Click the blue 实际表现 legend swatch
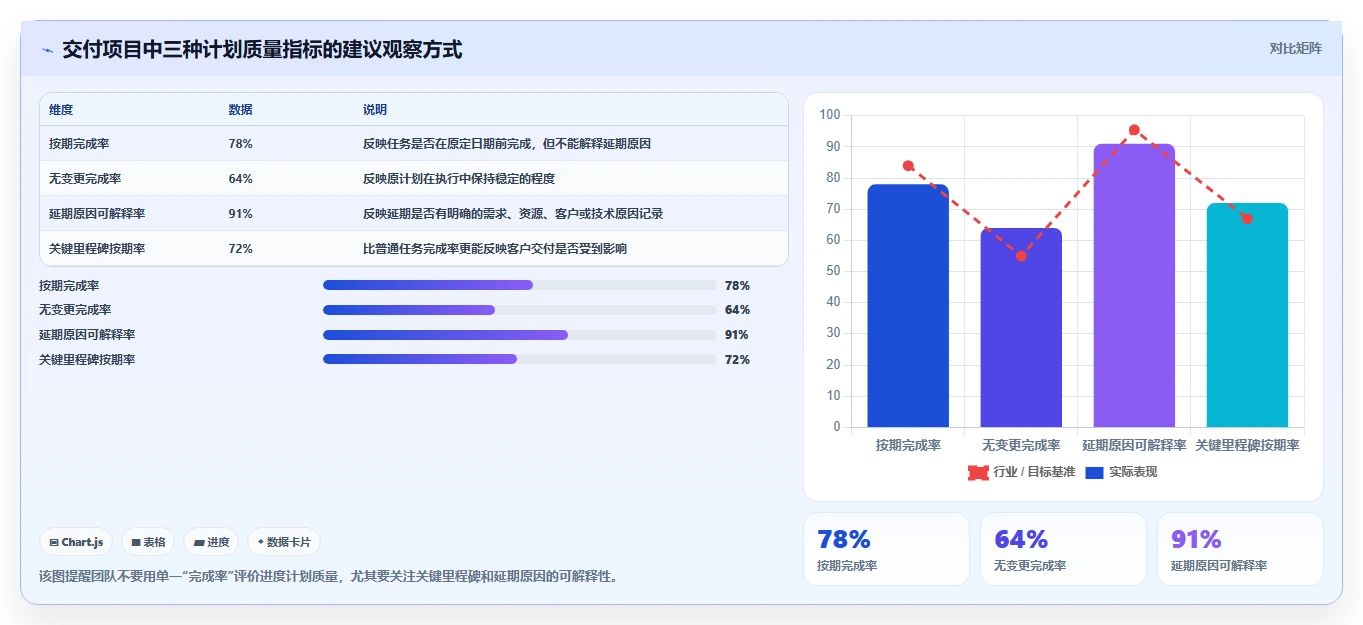The height and width of the screenshot is (625, 1363). pos(1094,472)
